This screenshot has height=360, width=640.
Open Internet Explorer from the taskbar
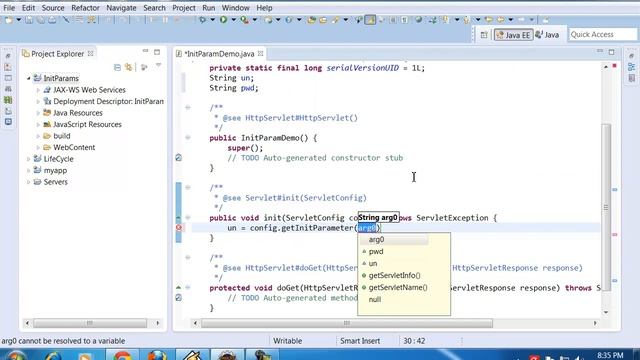tap(53, 355)
